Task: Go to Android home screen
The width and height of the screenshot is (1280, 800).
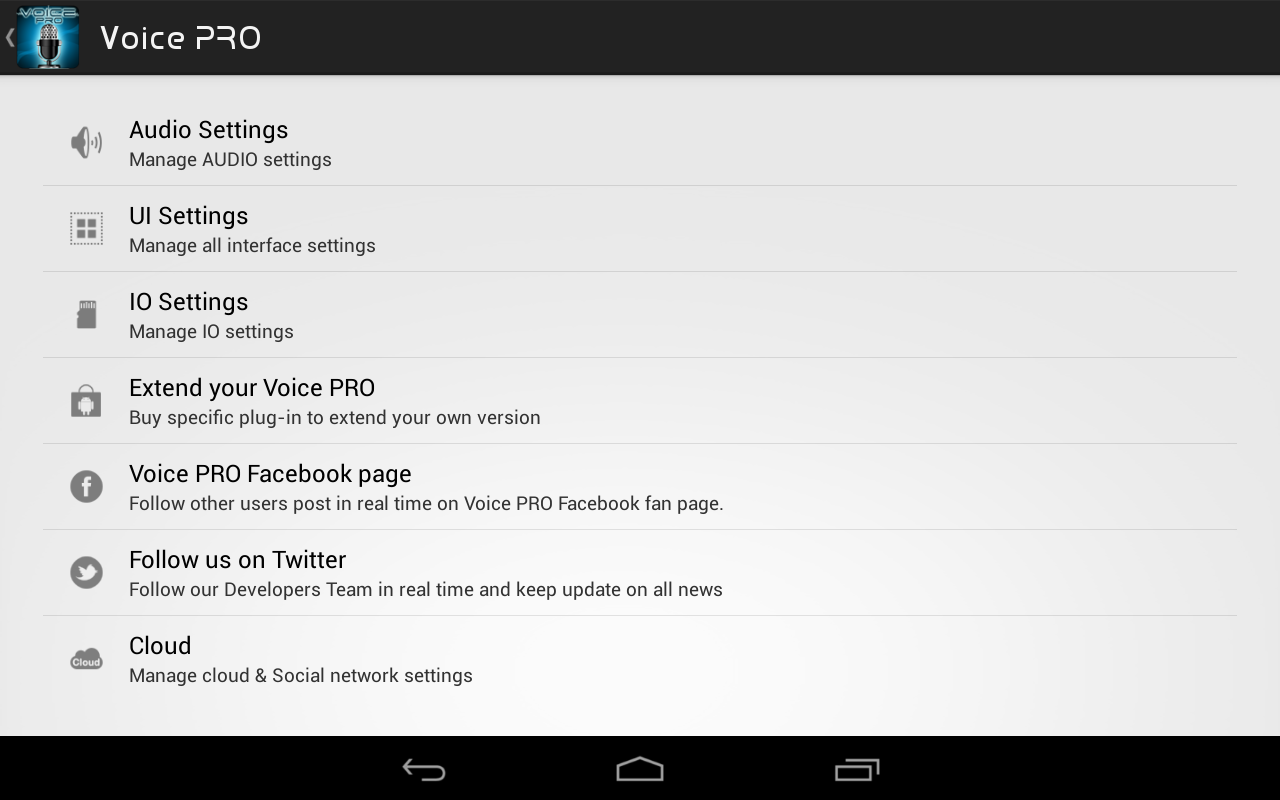Action: (640, 769)
